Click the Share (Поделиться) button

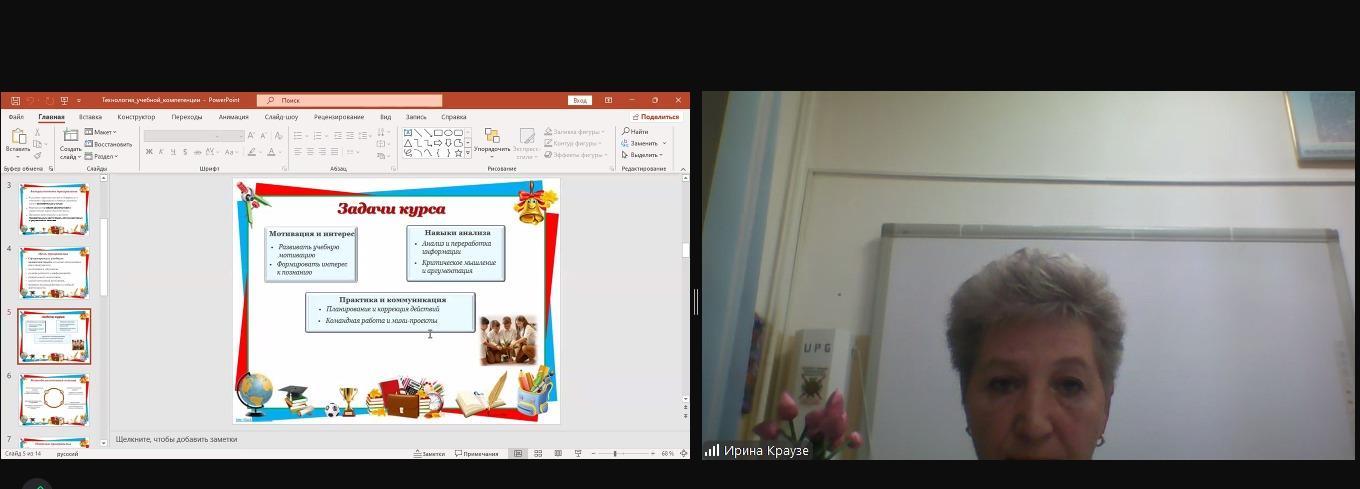tap(656, 117)
